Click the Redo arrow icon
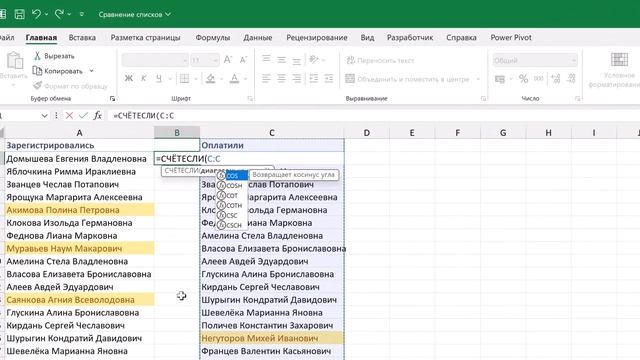 (59, 14)
